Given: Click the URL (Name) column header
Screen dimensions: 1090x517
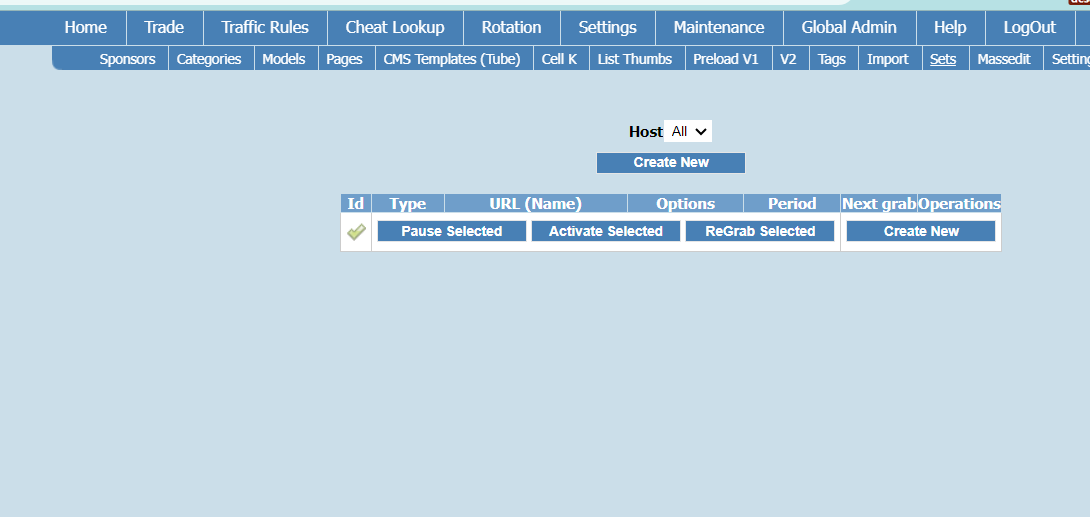Looking at the screenshot, I should click(536, 204).
